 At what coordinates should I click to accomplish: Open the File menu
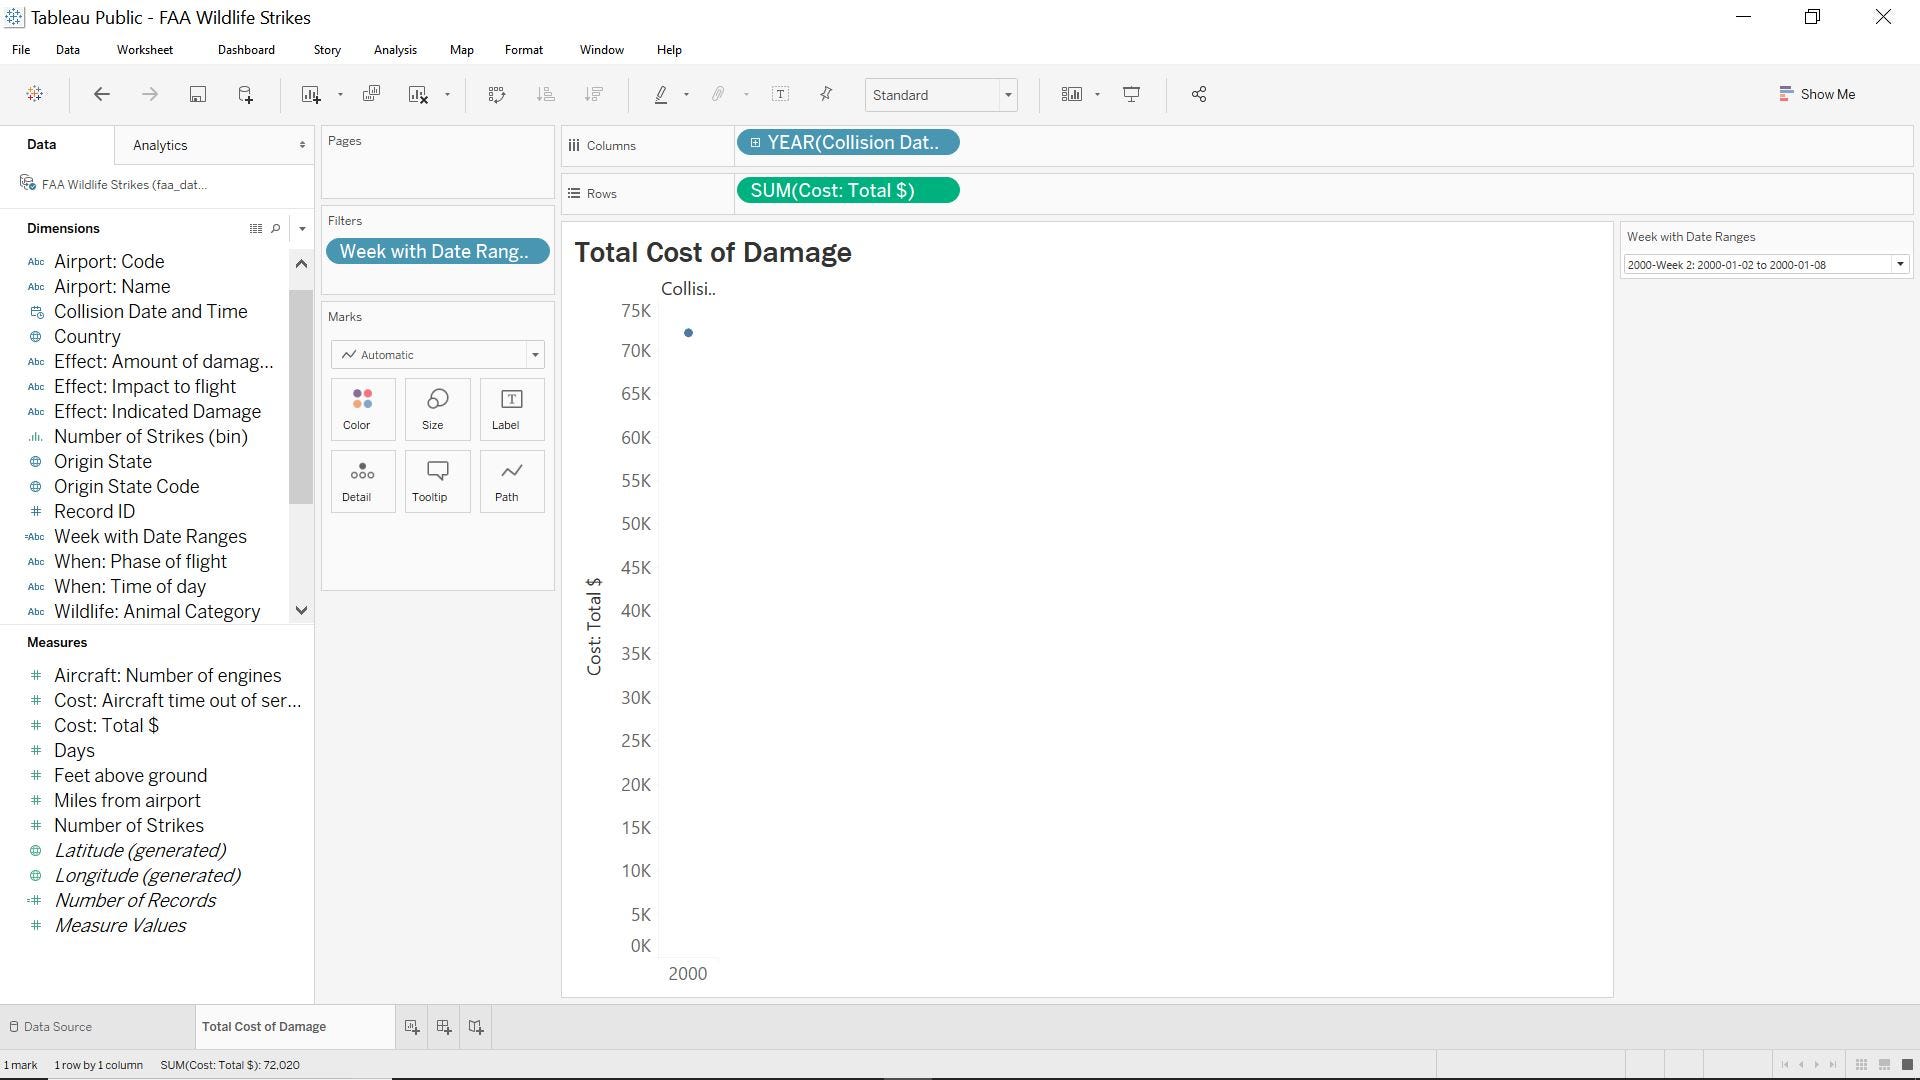click(21, 50)
